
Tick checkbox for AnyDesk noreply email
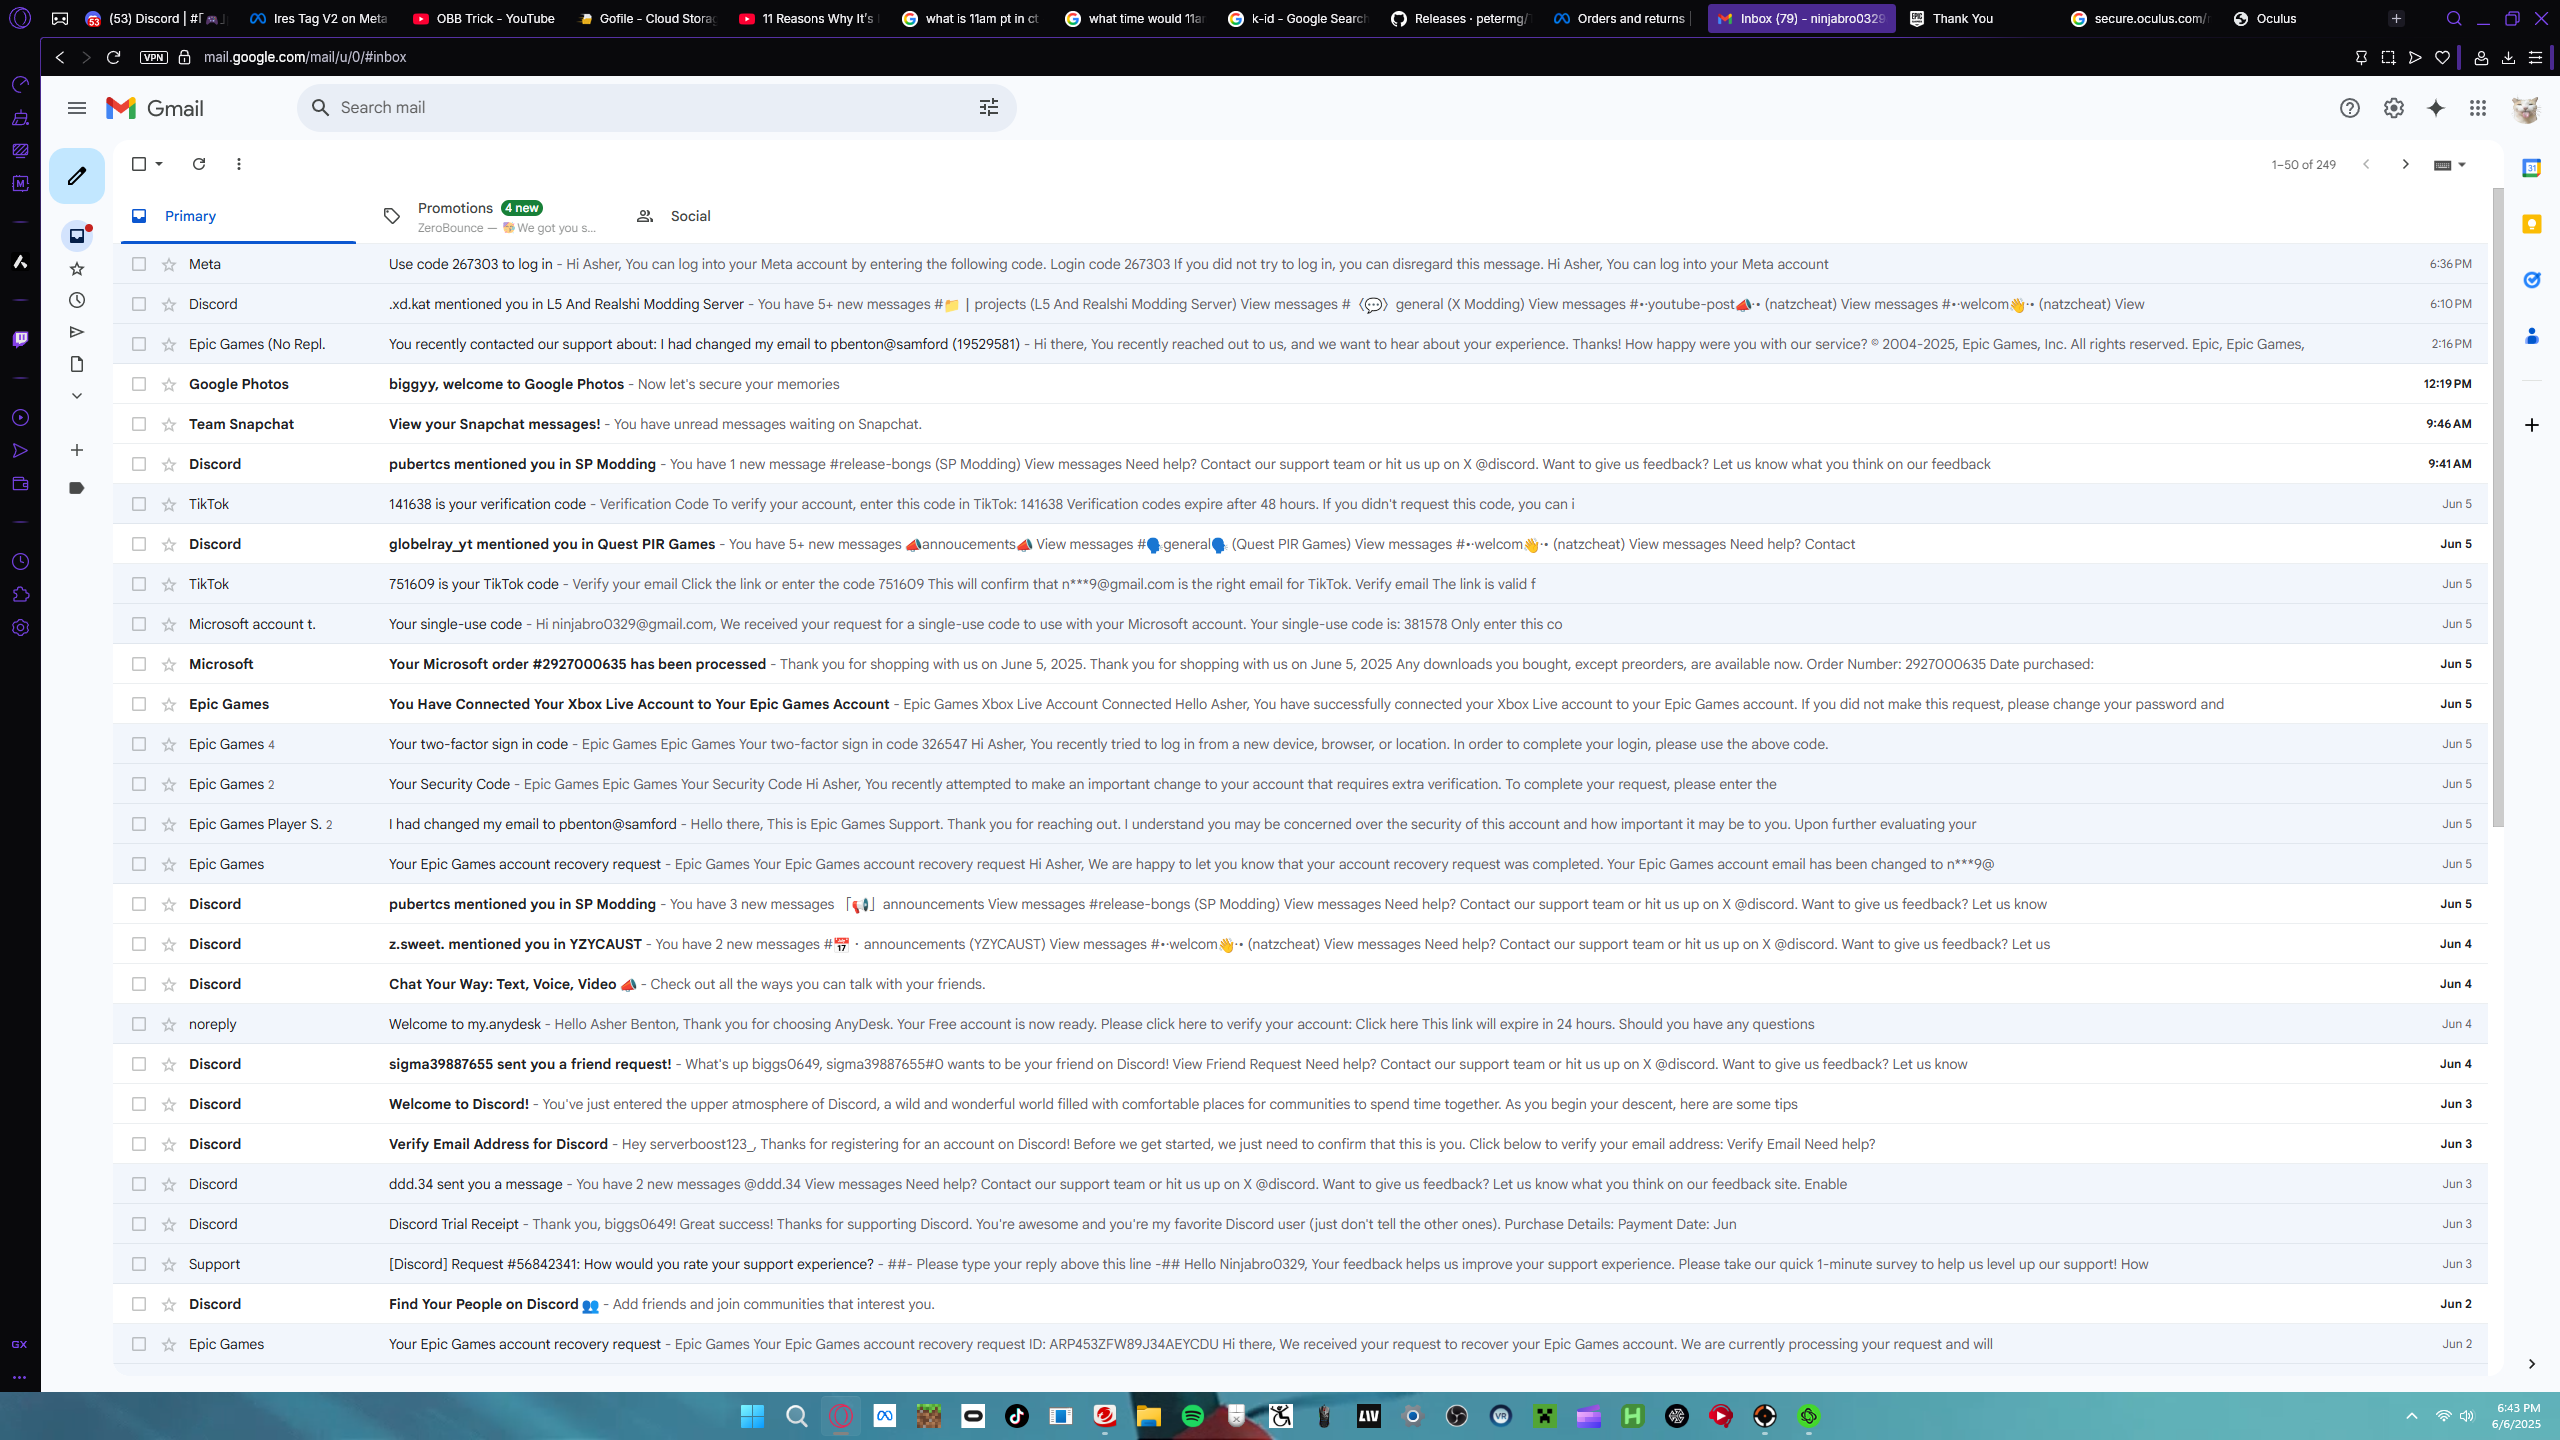(x=139, y=1024)
